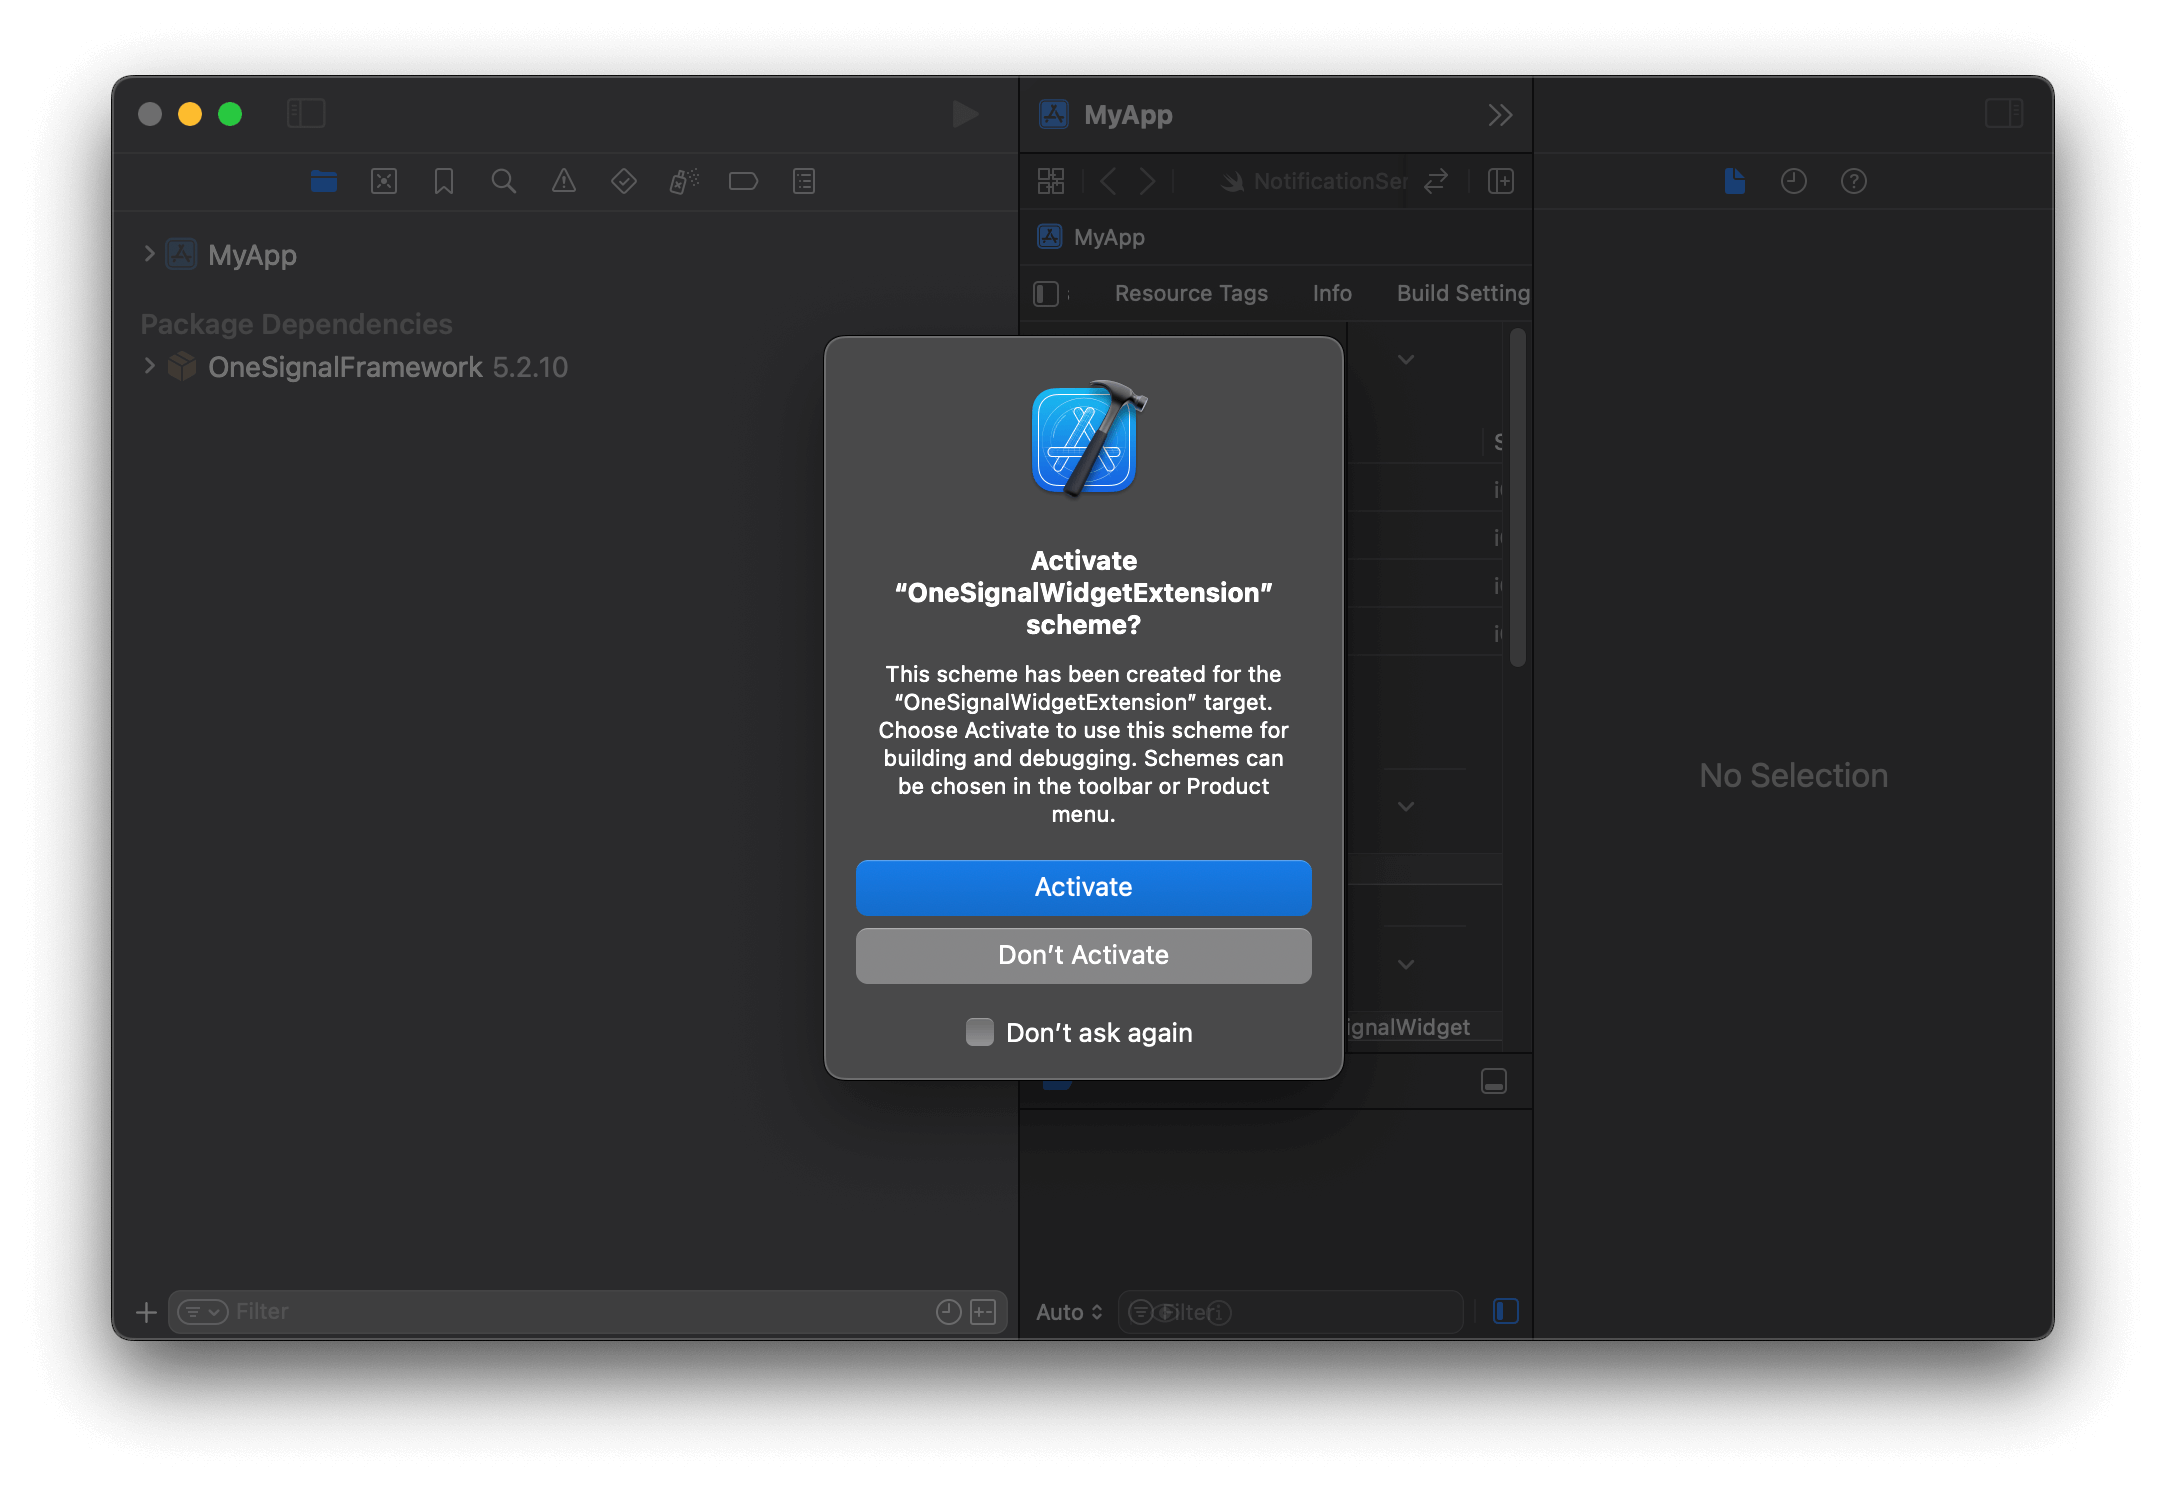The image size is (2166, 1488).
Task: Go forward in editor history
Action: 1147,181
